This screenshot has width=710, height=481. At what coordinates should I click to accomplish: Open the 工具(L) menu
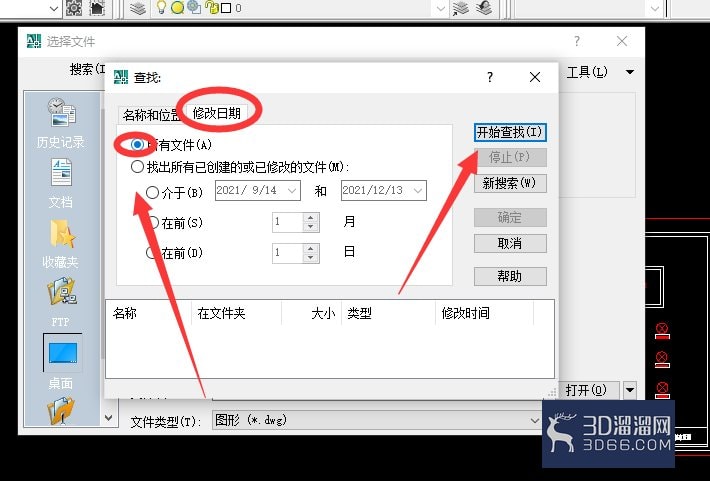pos(587,72)
